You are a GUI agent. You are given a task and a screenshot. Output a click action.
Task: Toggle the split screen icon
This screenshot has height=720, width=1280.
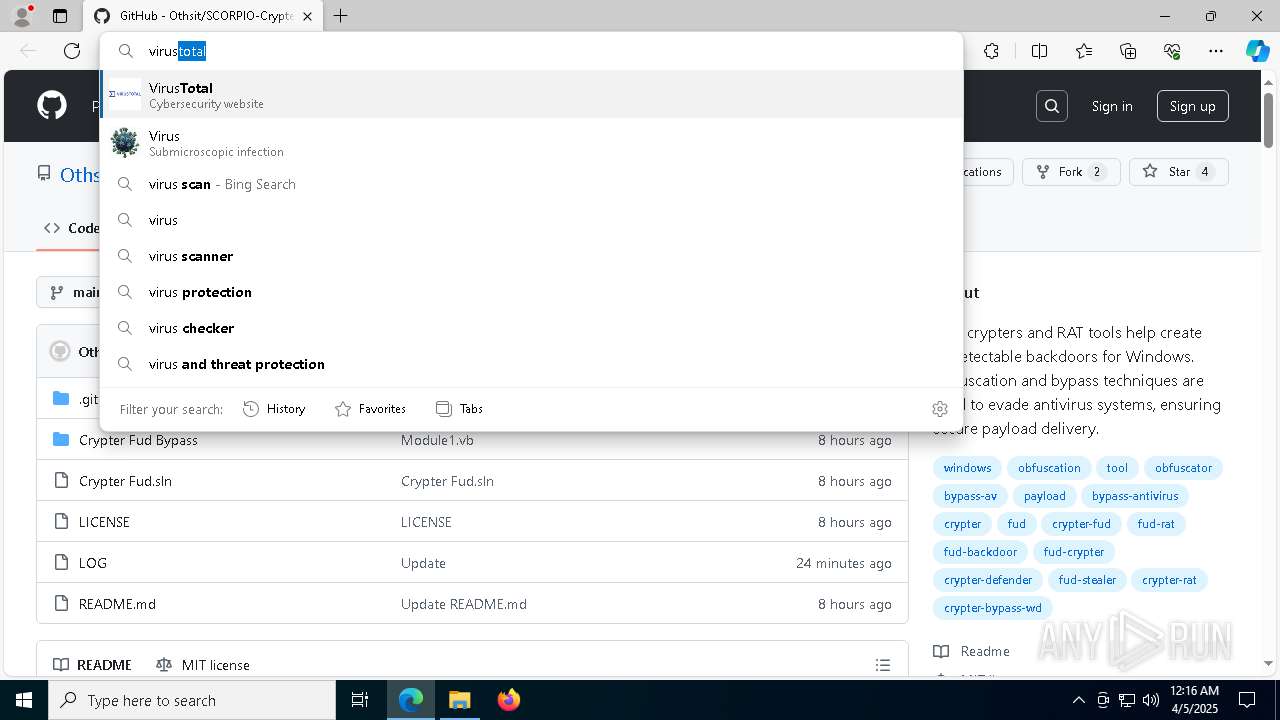click(x=1039, y=51)
